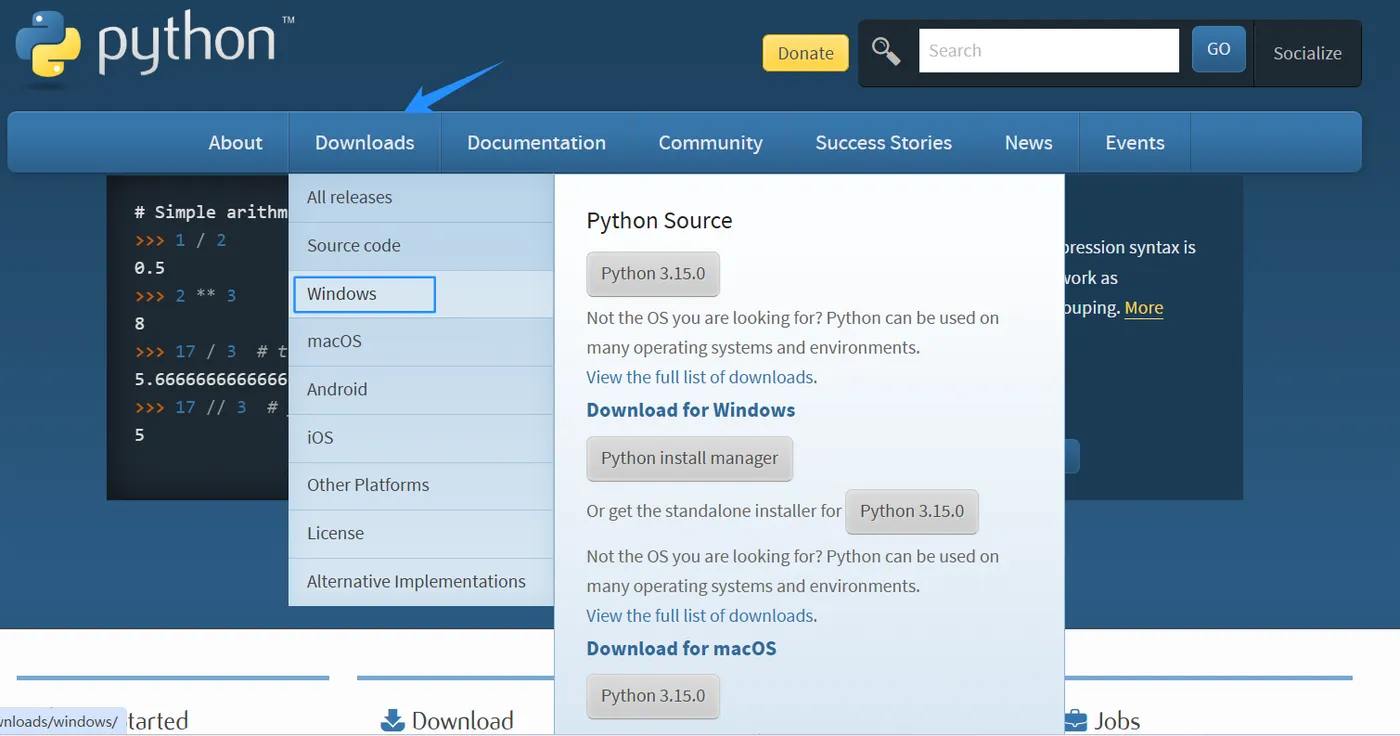Get the standalone installer Python 3.15.0

[x=912, y=512]
